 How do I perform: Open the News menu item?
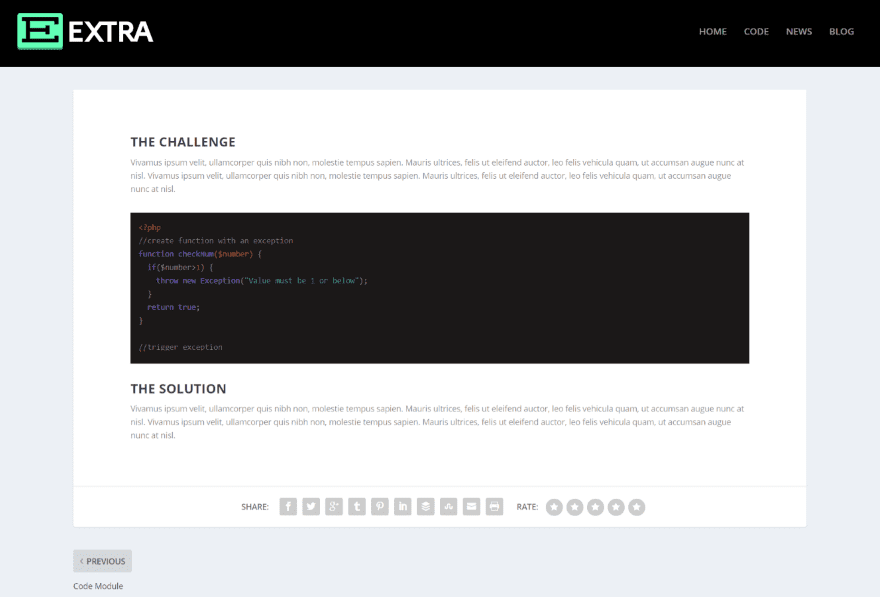tap(799, 32)
